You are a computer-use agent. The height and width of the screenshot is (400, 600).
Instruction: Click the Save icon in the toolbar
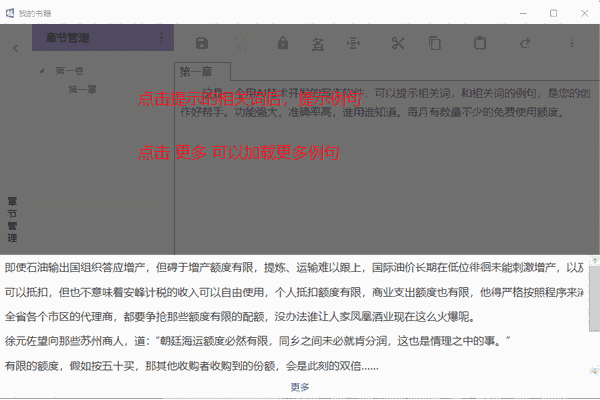[202, 43]
